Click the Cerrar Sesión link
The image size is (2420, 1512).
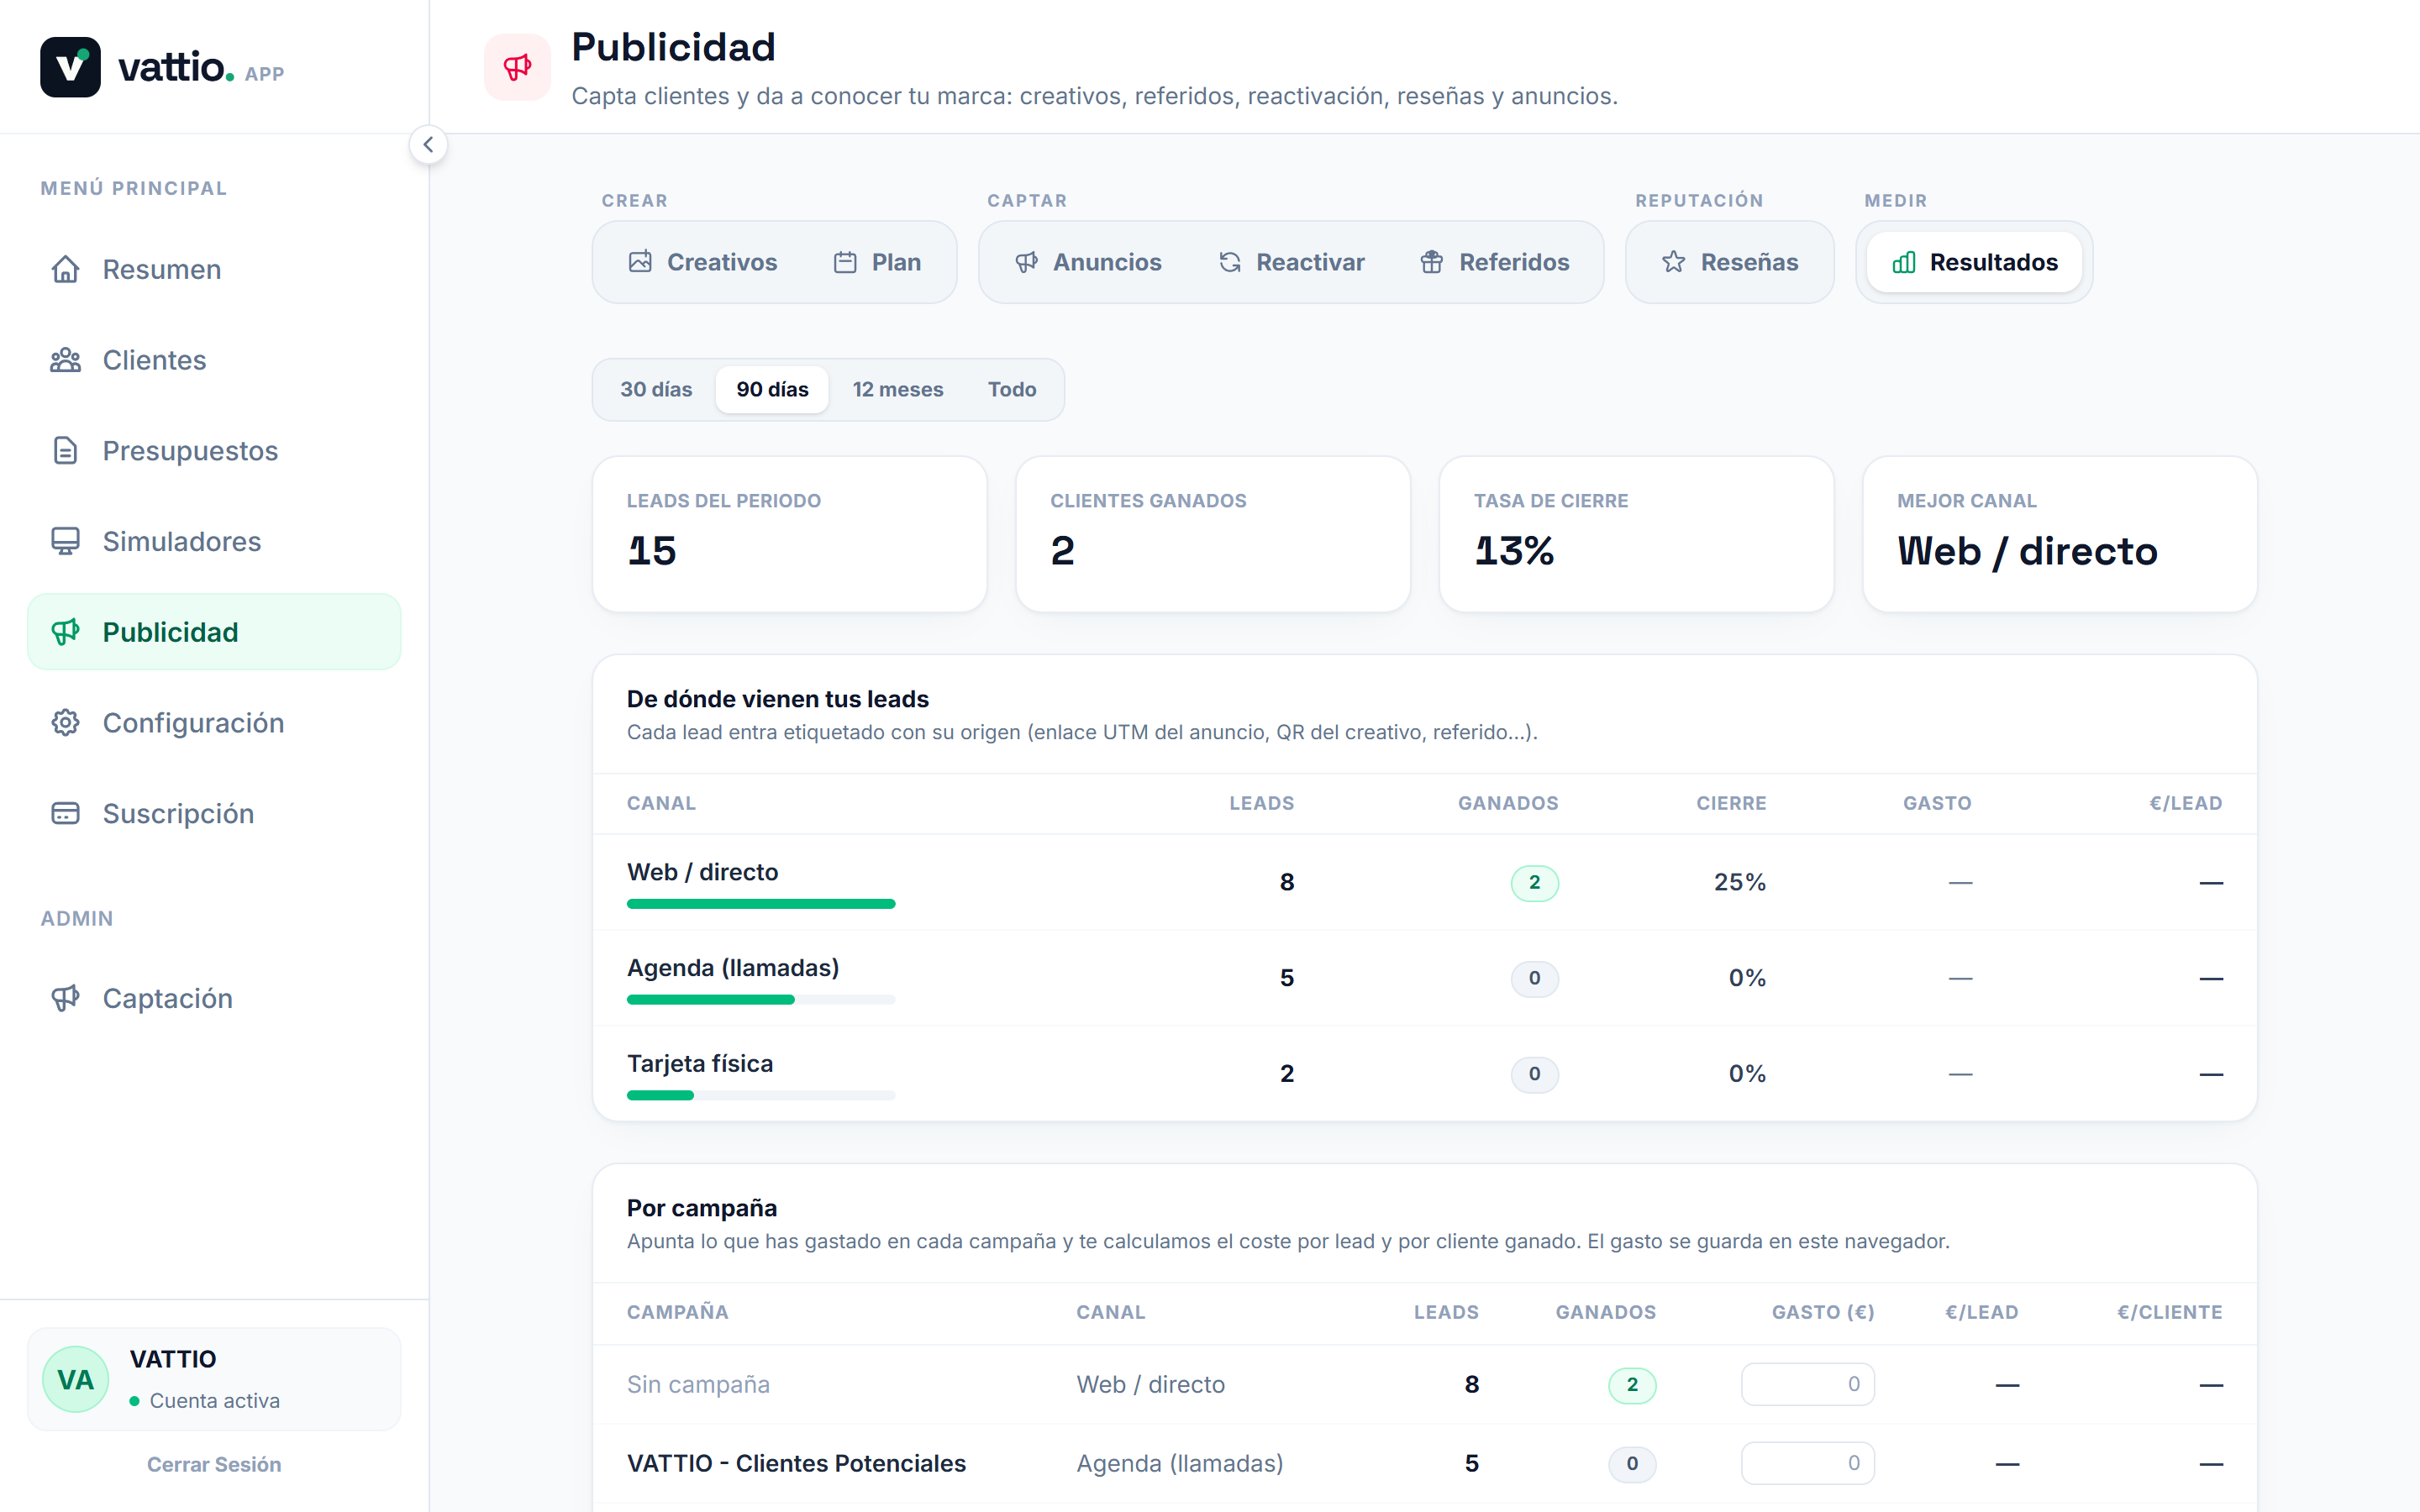[214, 1464]
